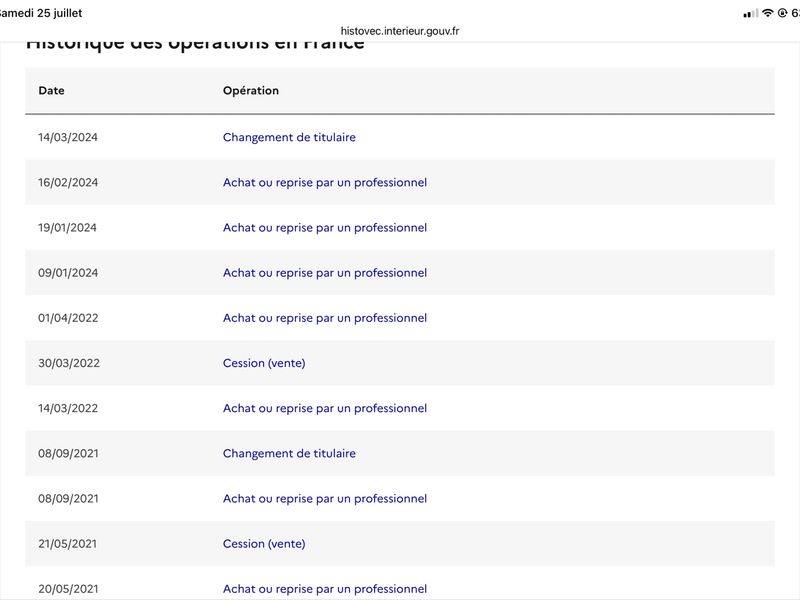800x600 pixels.
Task: Click the Opération column header
Action: coord(251,91)
